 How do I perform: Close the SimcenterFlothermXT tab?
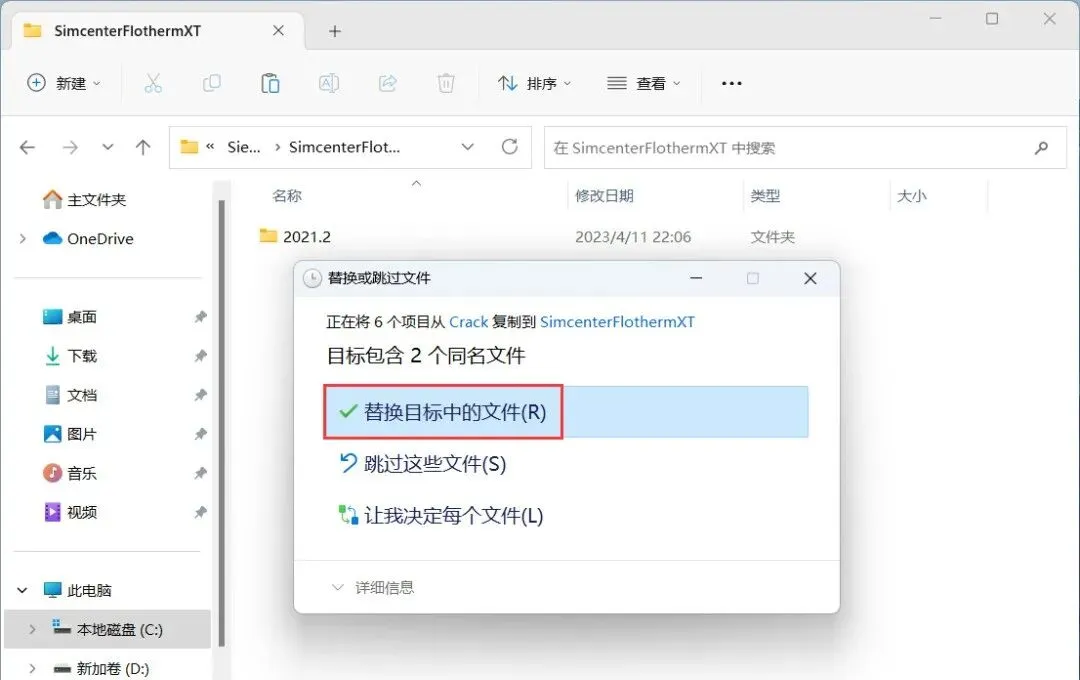278,30
